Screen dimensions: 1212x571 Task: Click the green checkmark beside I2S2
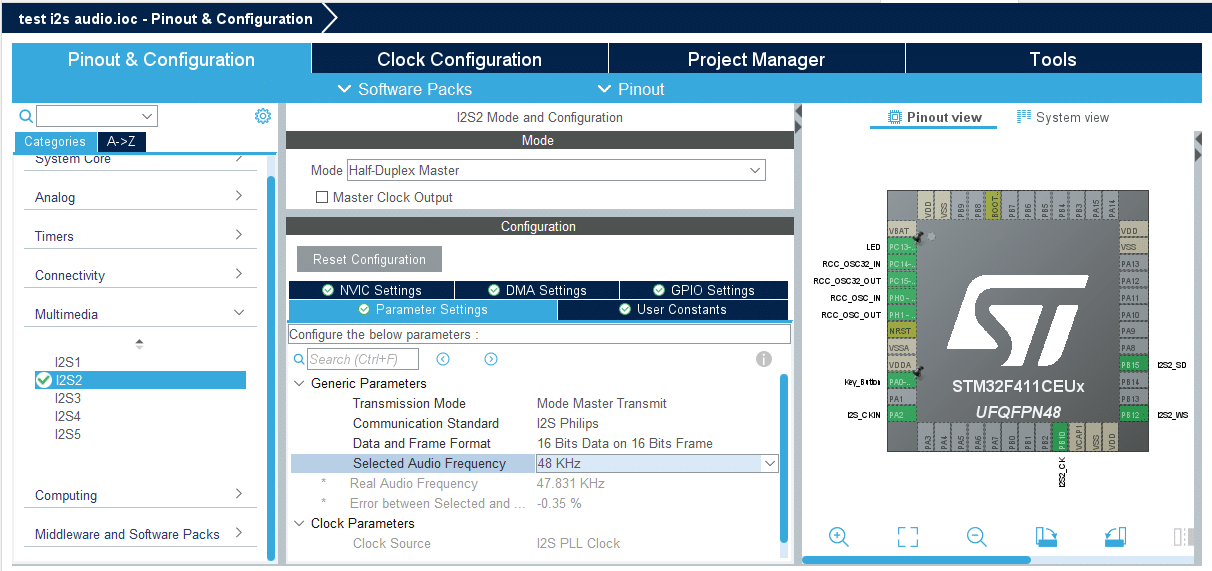pyautogui.click(x=43, y=380)
